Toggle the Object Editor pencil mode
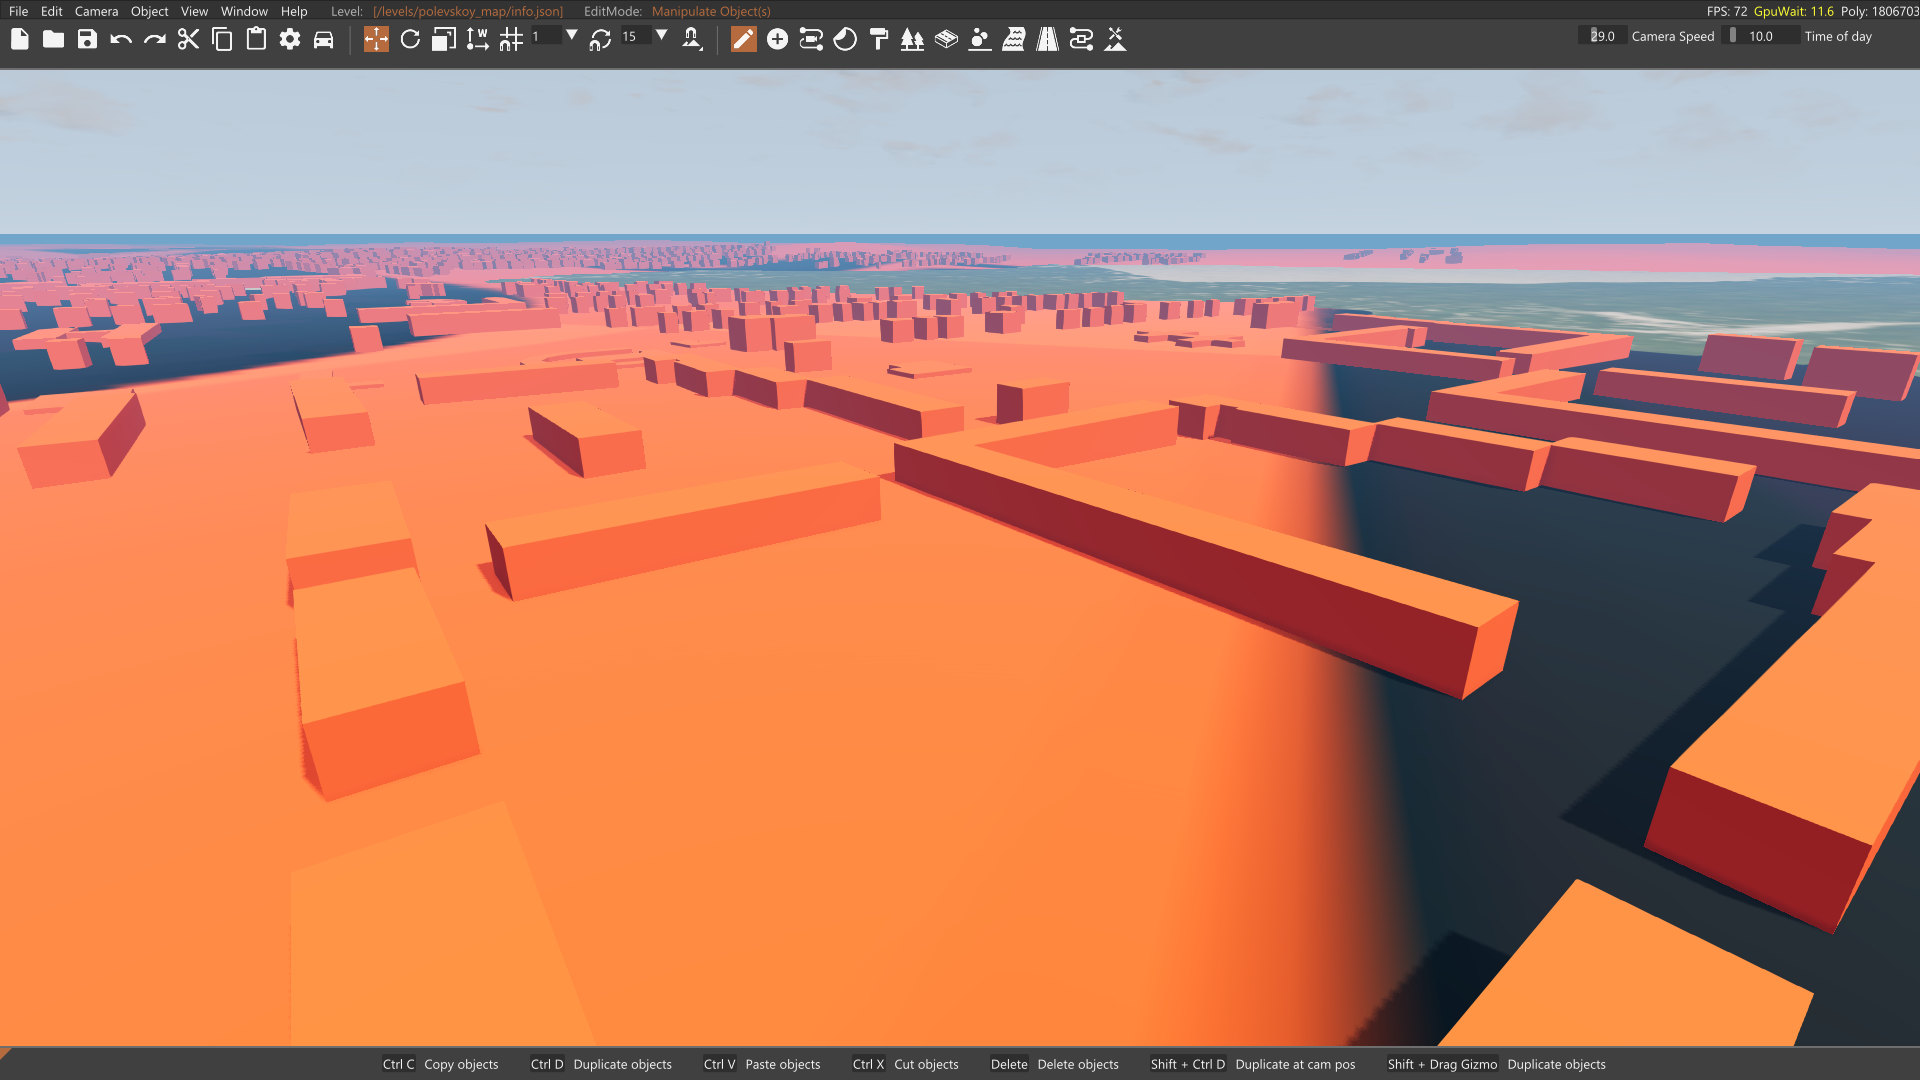1920x1080 pixels. [x=743, y=39]
